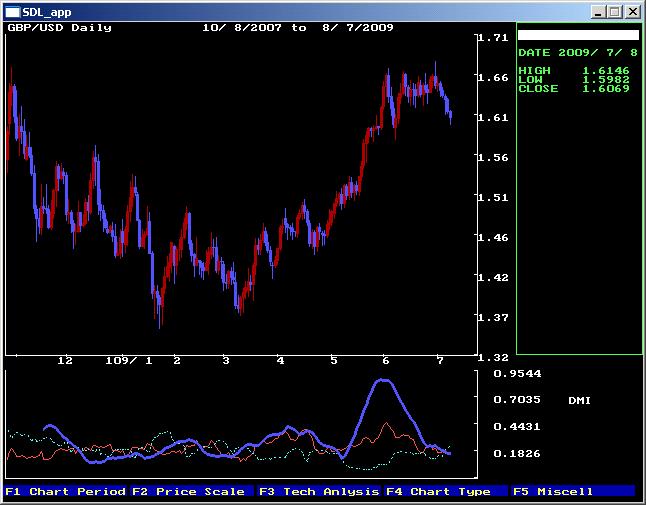Click the white input bar above DATE
The width and height of the screenshot is (646, 505).
click(x=578, y=35)
